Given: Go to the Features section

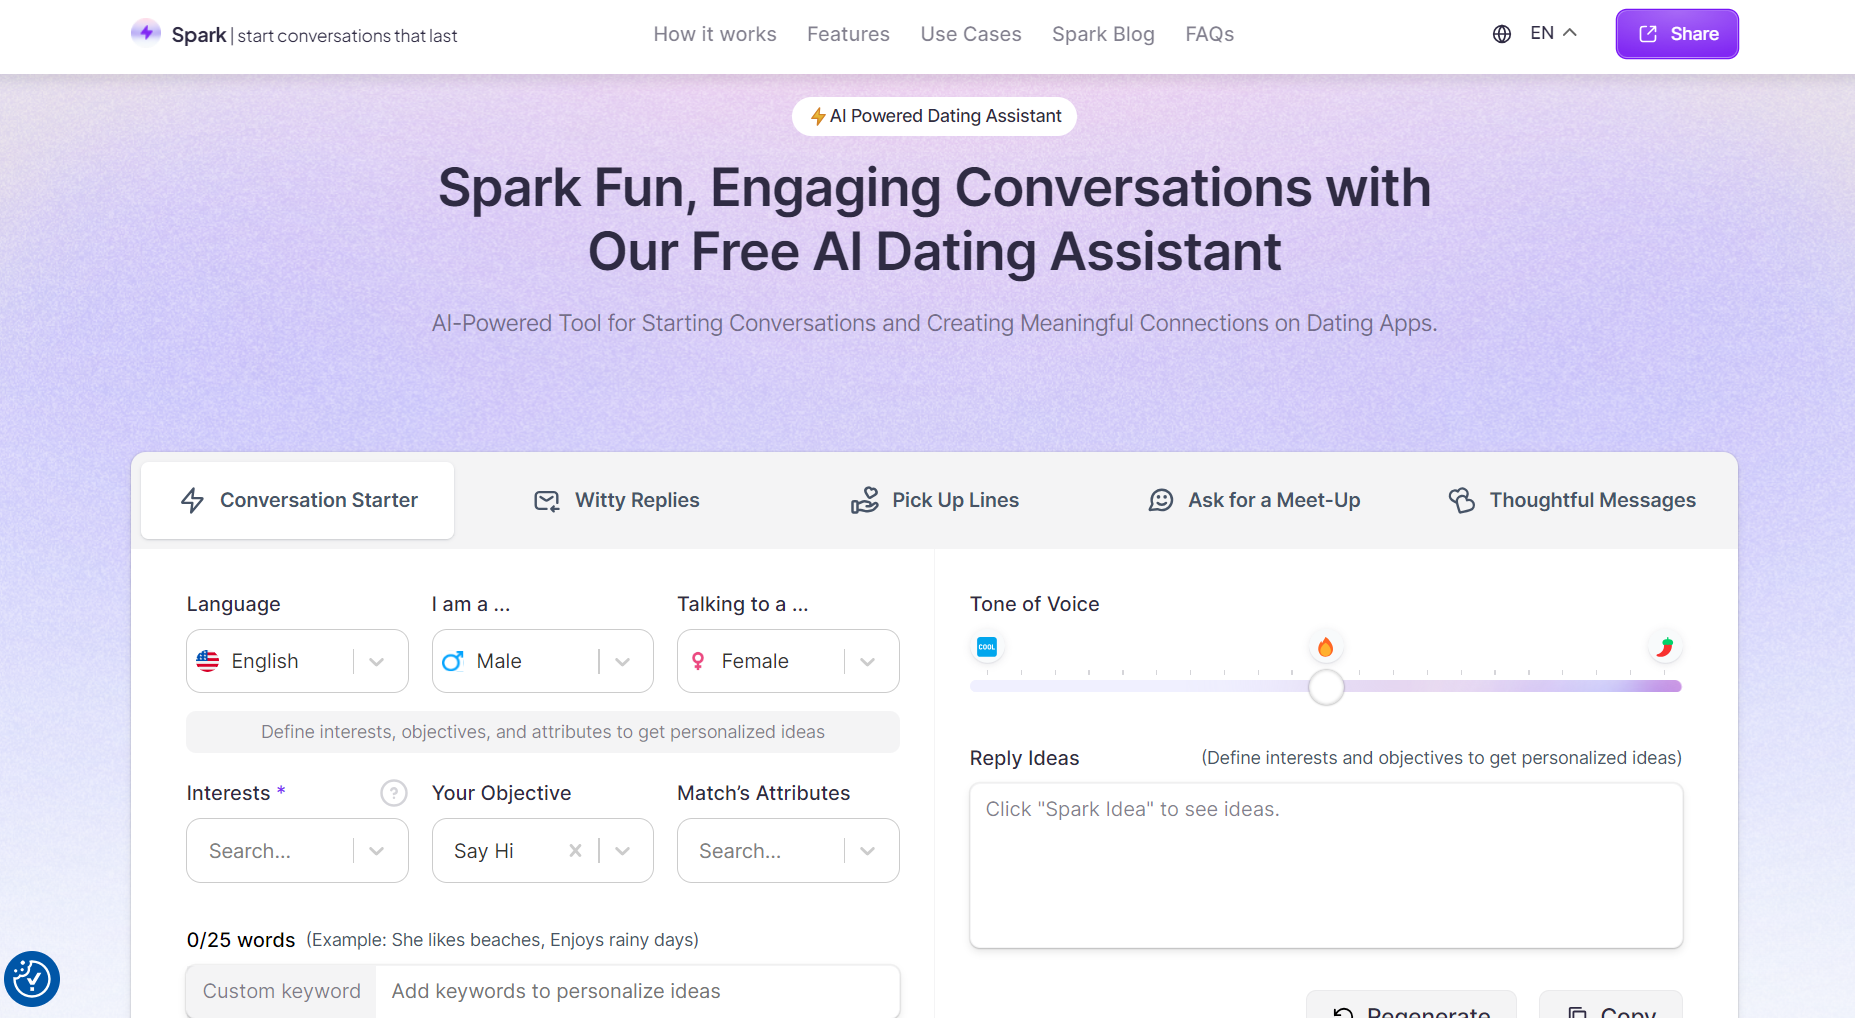Looking at the screenshot, I should [x=848, y=34].
